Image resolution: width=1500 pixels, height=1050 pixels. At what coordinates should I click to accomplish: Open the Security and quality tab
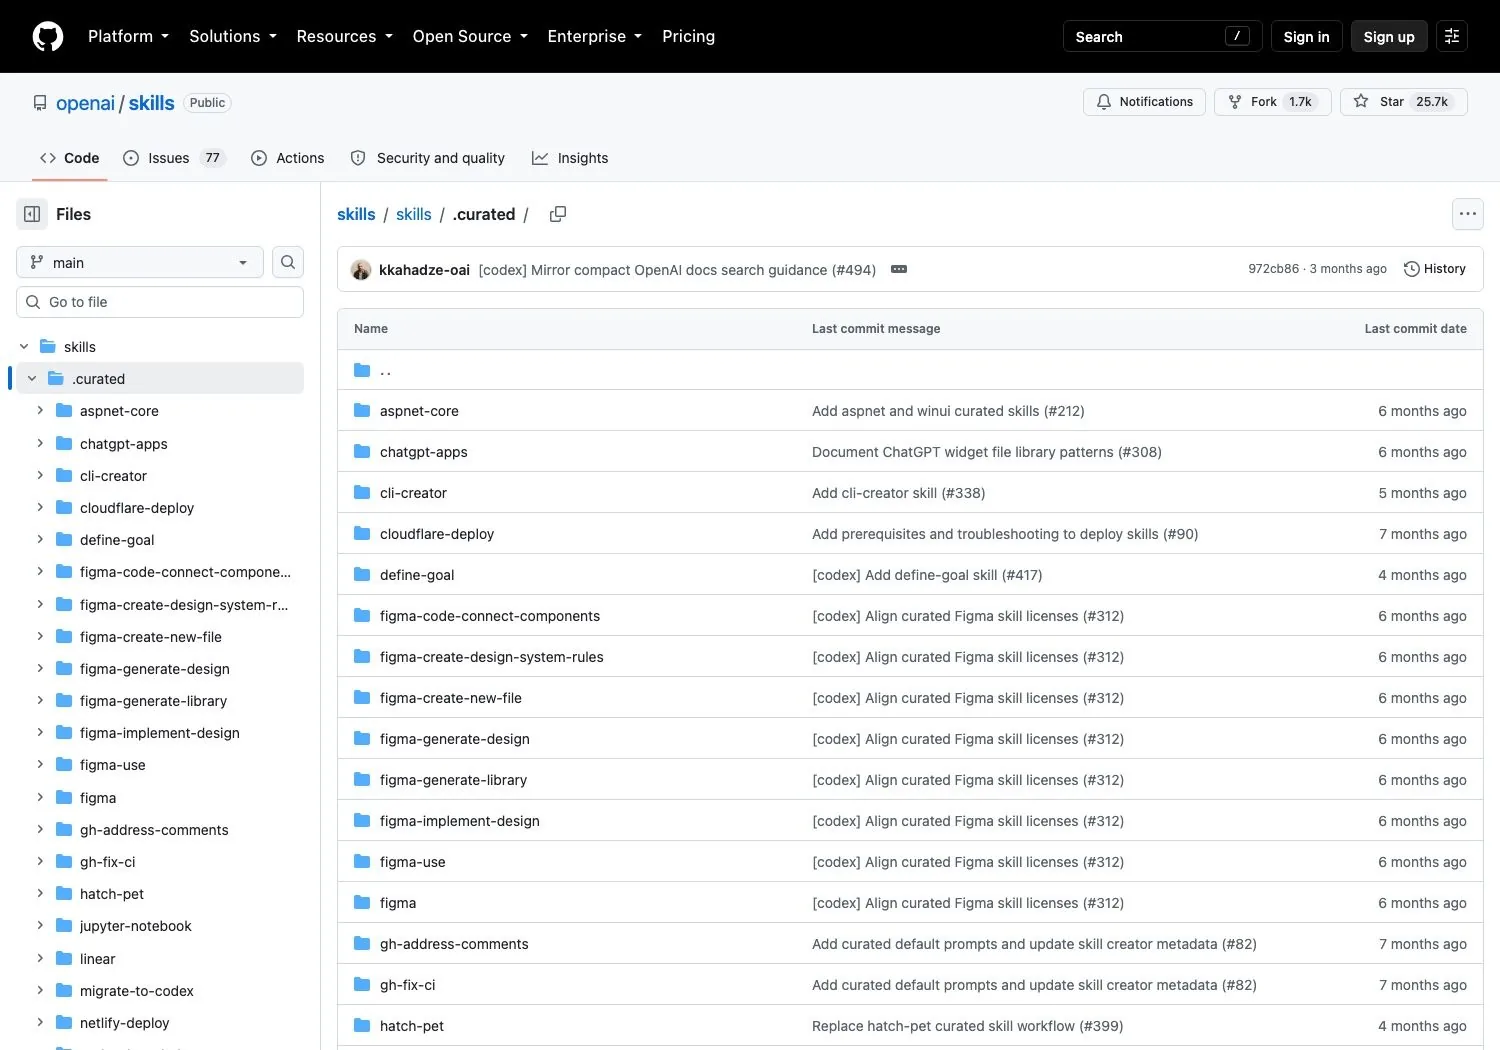click(x=428, y=158)
